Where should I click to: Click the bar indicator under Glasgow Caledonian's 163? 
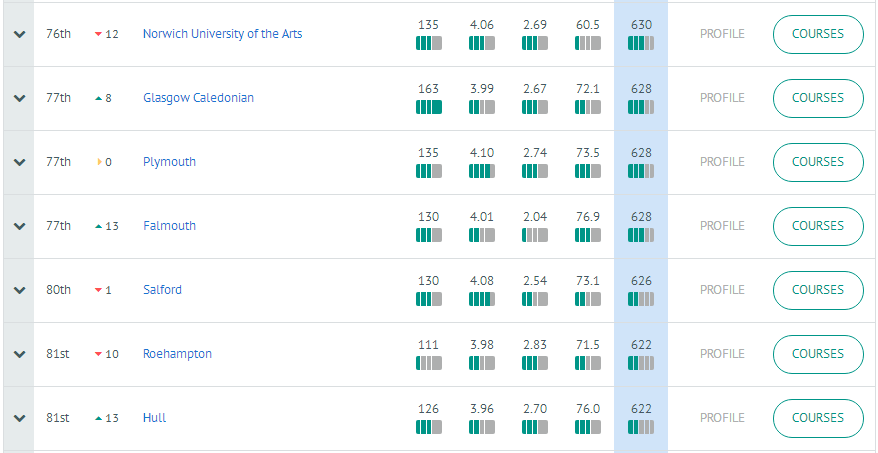428,107
